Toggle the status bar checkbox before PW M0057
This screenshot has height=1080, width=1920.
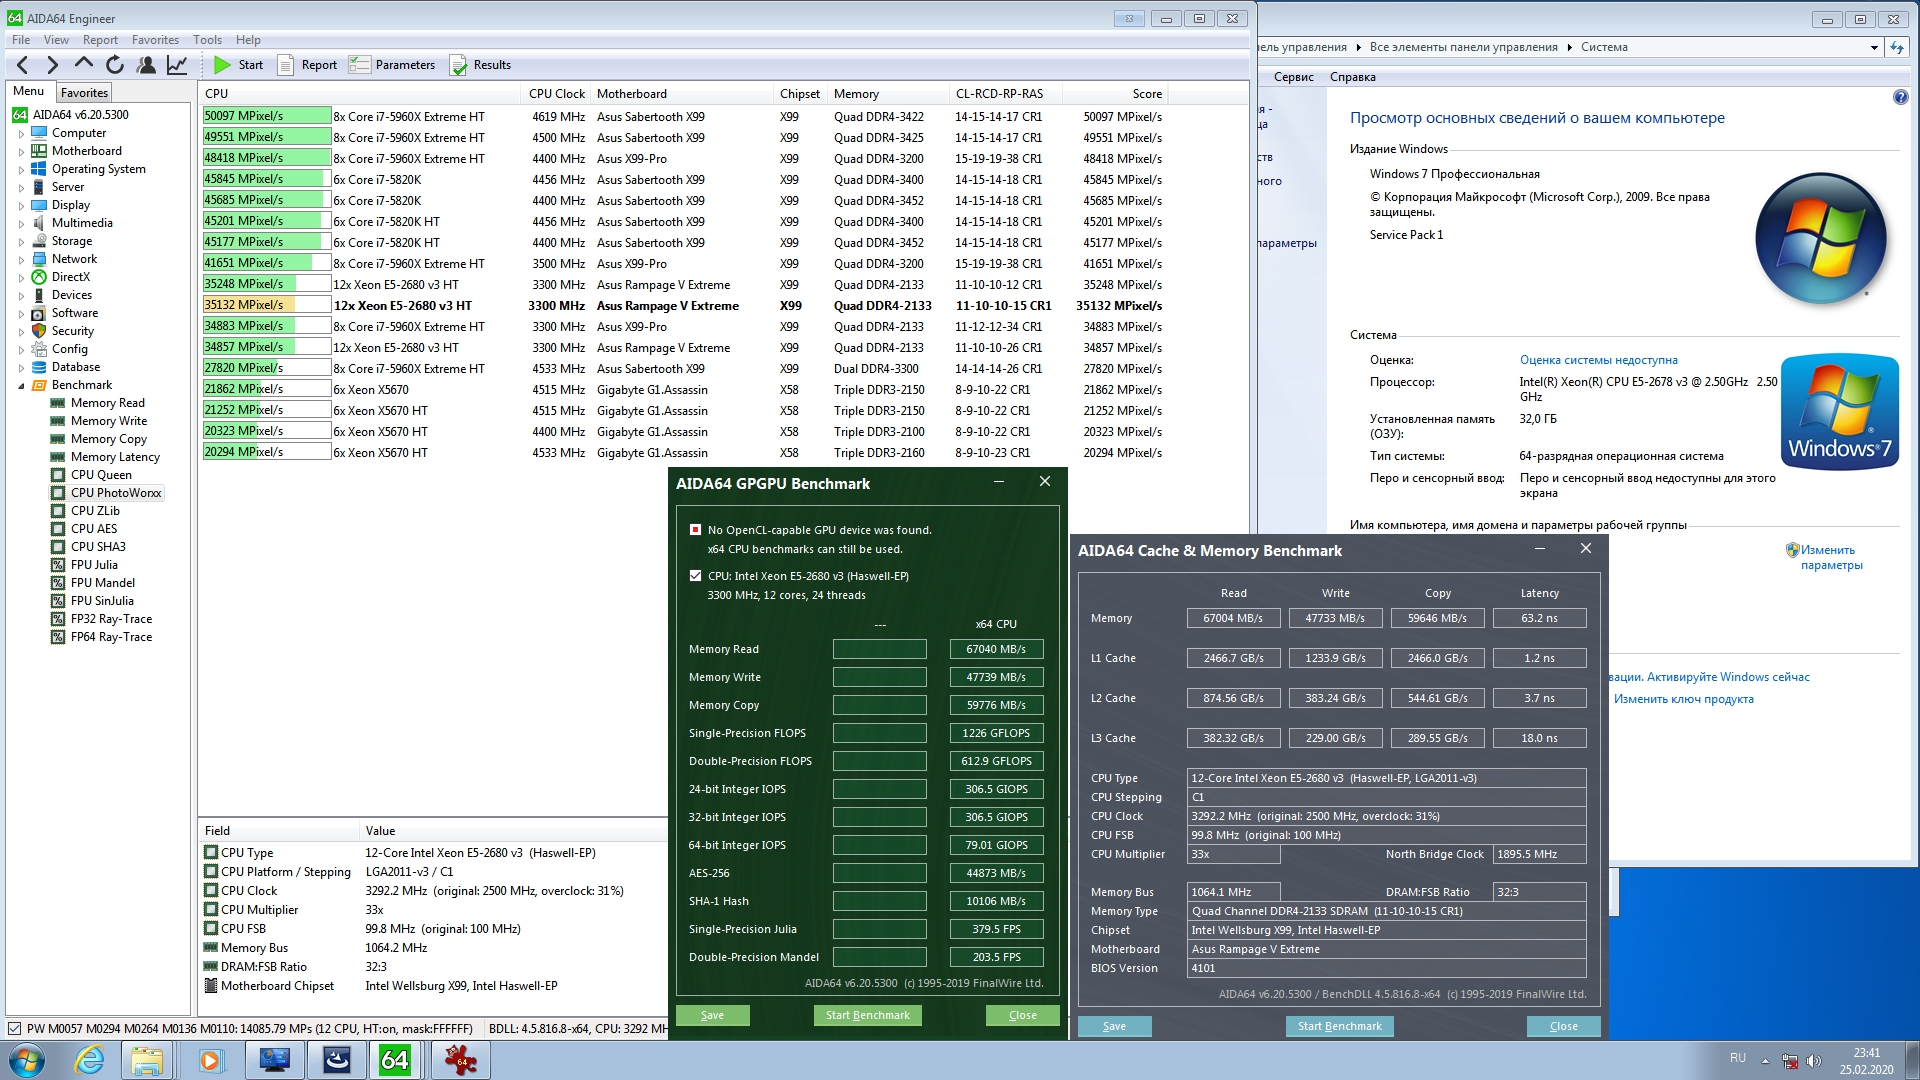14,1028
